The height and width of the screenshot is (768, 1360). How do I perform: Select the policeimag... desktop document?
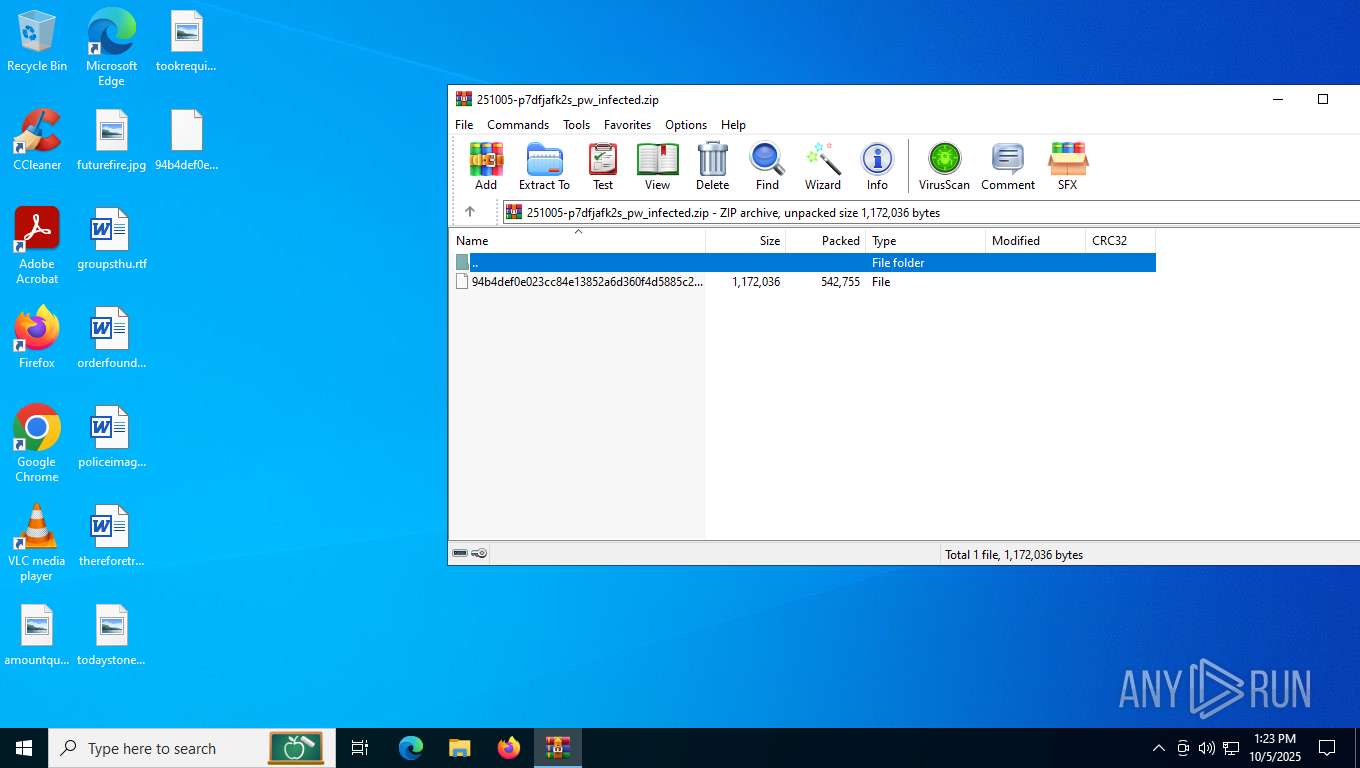tap(112, 436)
